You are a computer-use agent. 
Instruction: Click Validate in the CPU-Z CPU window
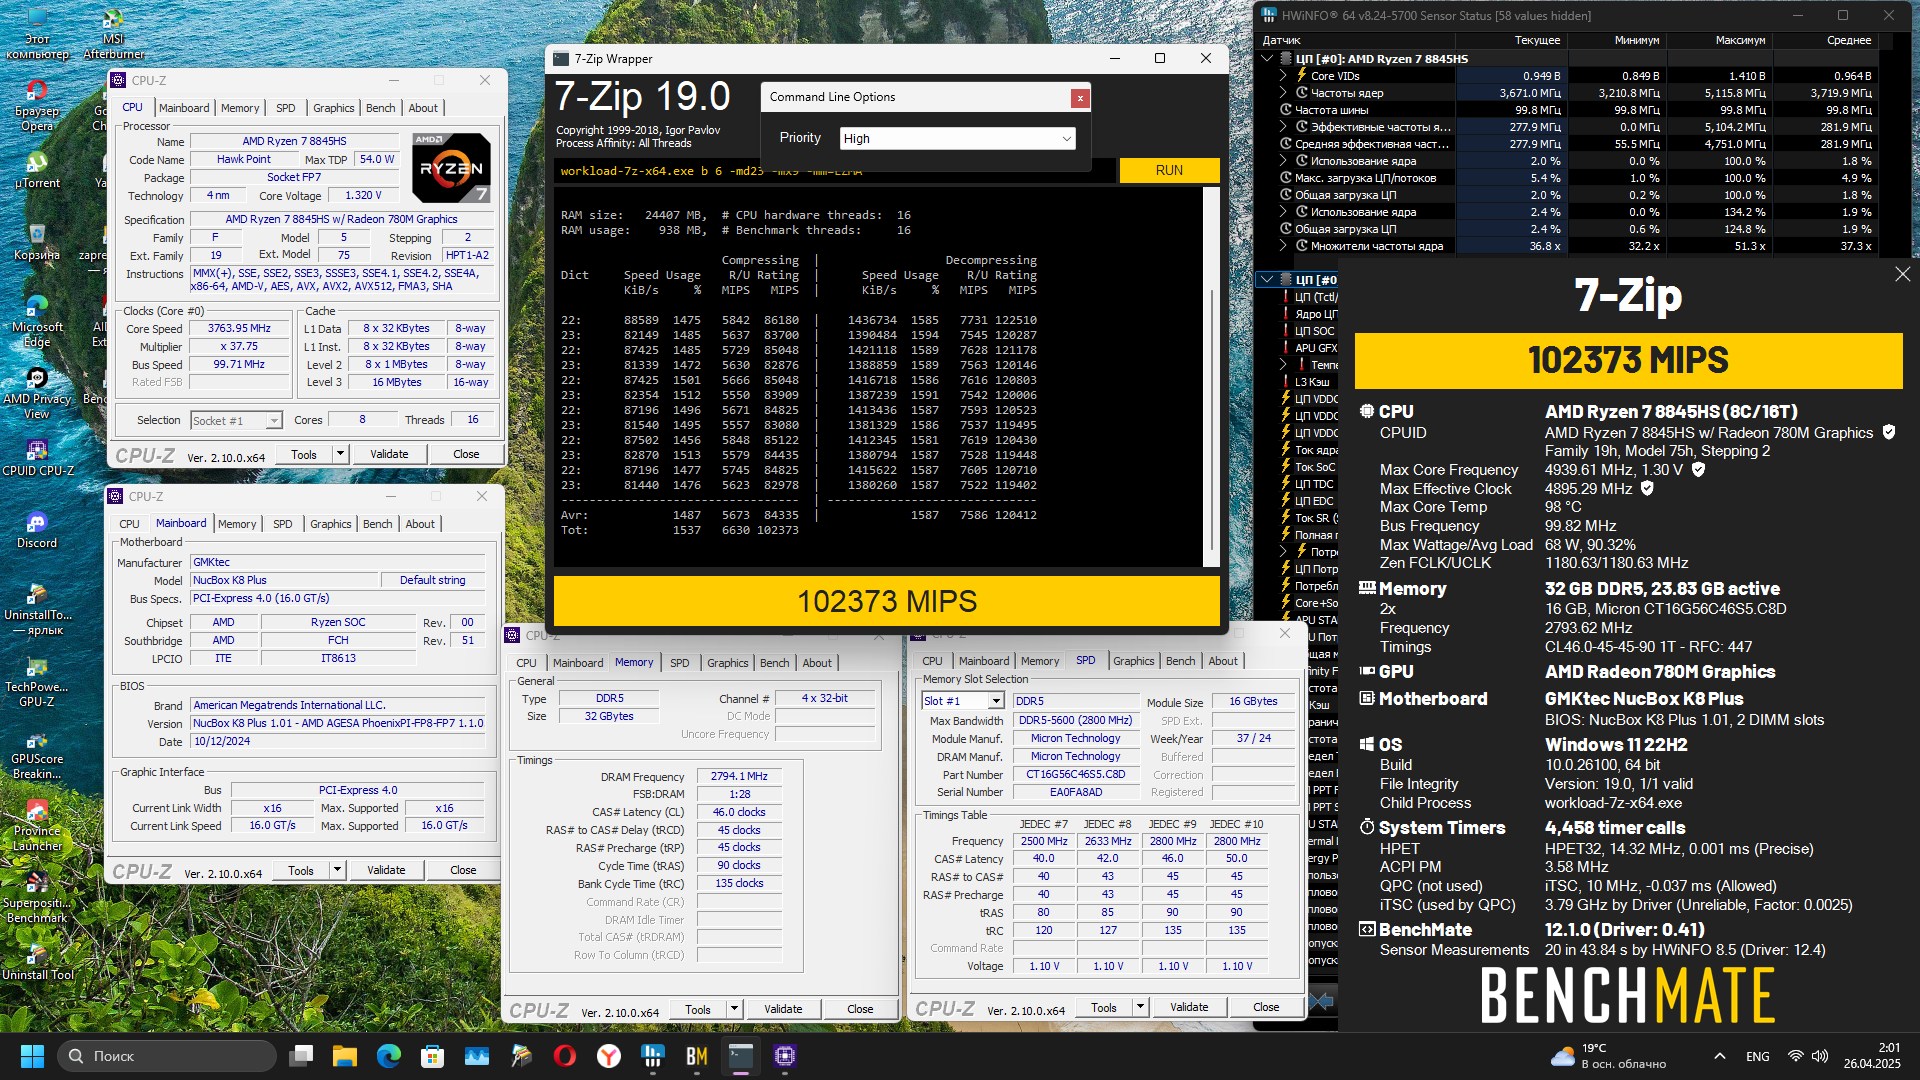point(389,454)
